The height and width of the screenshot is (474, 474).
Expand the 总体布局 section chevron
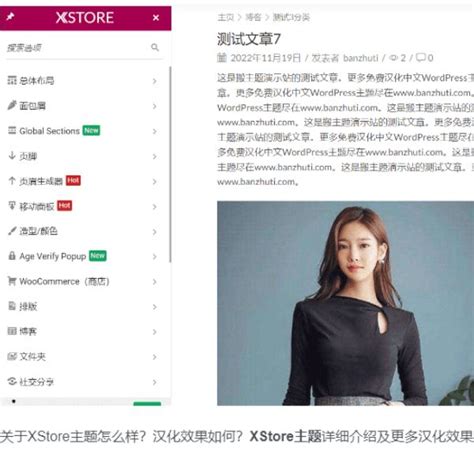click(x=154, y=81)
